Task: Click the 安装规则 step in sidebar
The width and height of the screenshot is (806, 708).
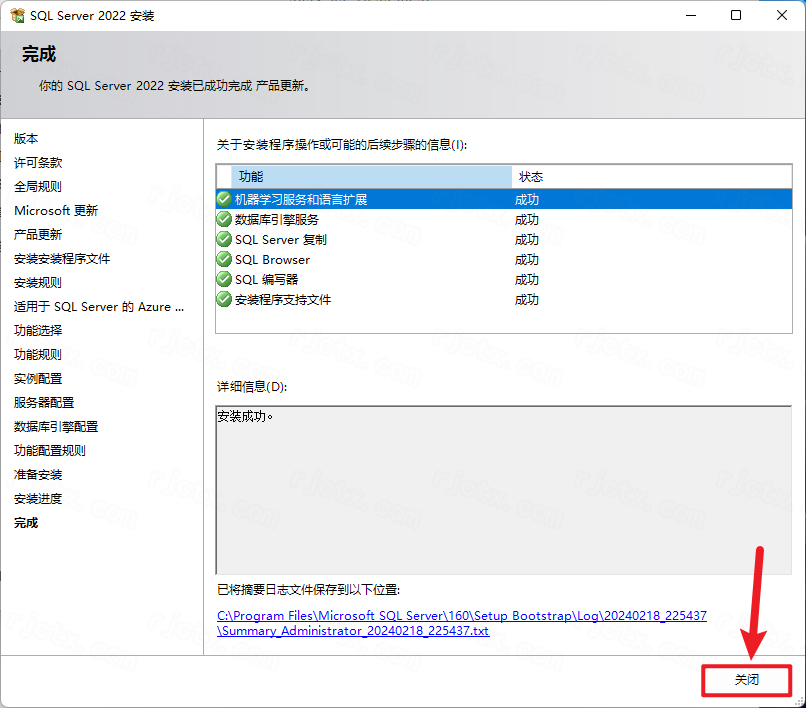Action: pyautogui.click(x=38, y=283)
